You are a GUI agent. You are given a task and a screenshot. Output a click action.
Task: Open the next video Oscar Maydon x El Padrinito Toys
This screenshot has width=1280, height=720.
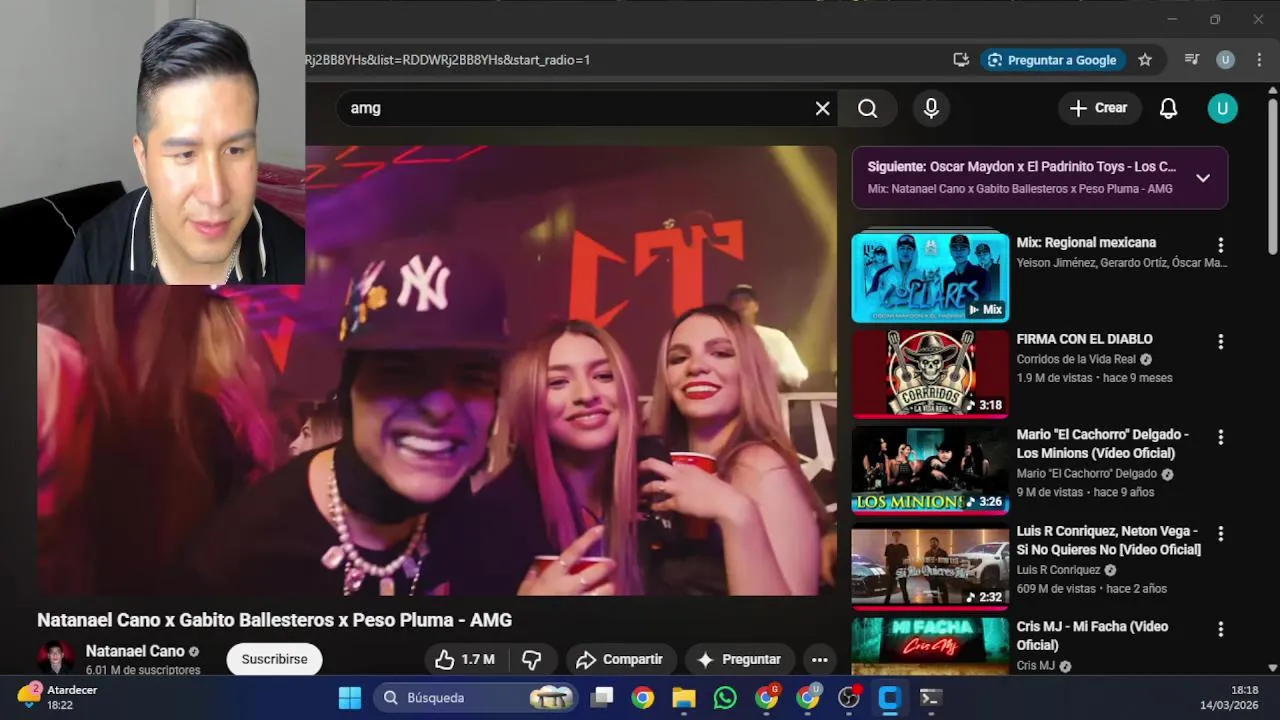pos(1022,167)
